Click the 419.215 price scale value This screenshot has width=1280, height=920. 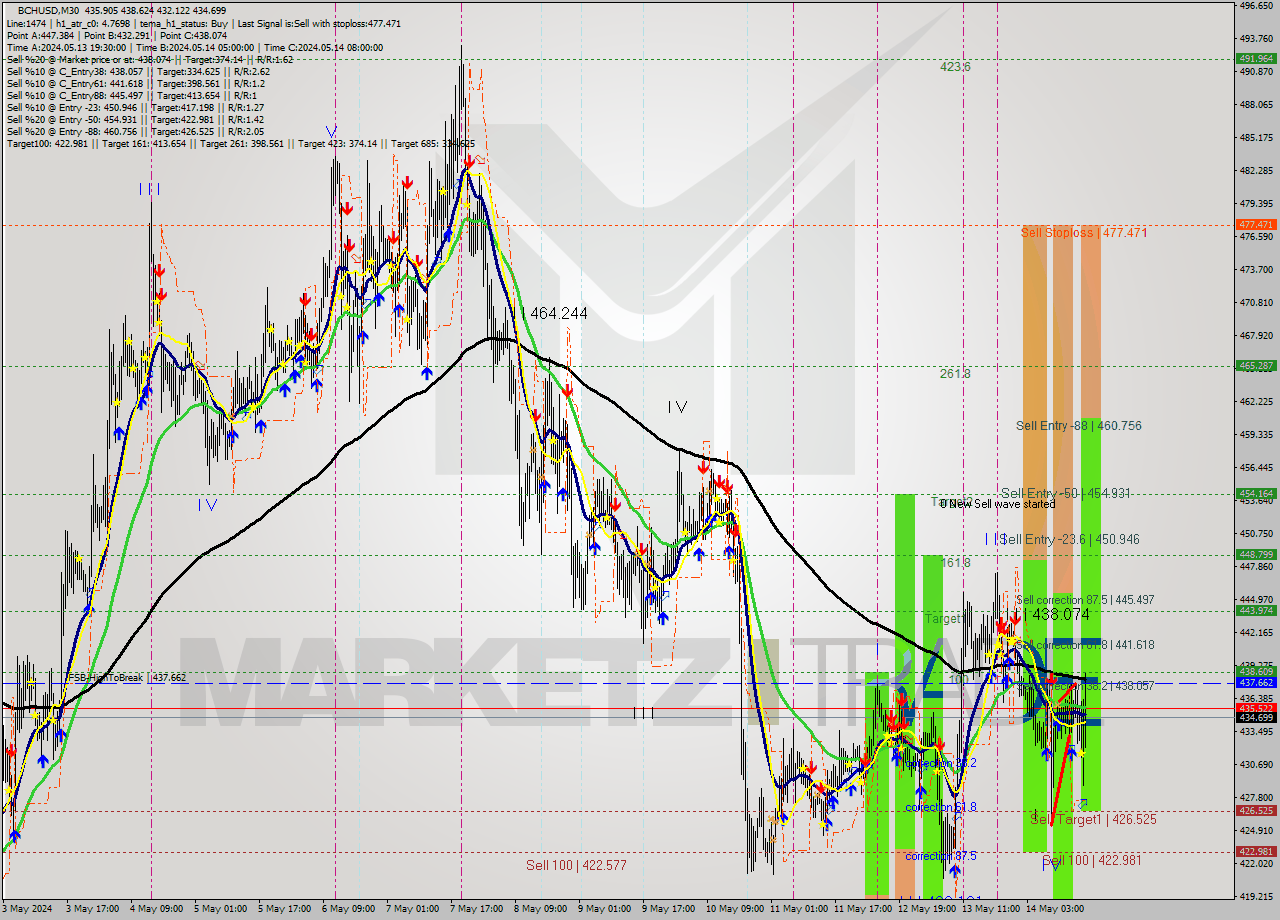(1255, 896)
